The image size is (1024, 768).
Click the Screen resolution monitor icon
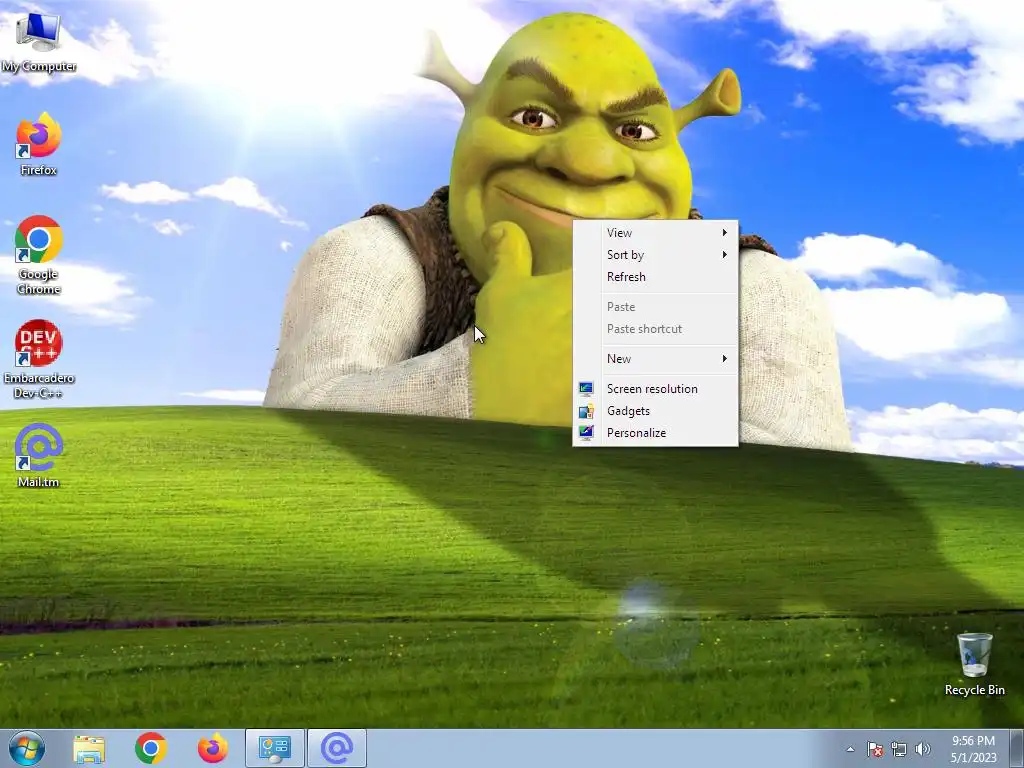click(586, 389)
